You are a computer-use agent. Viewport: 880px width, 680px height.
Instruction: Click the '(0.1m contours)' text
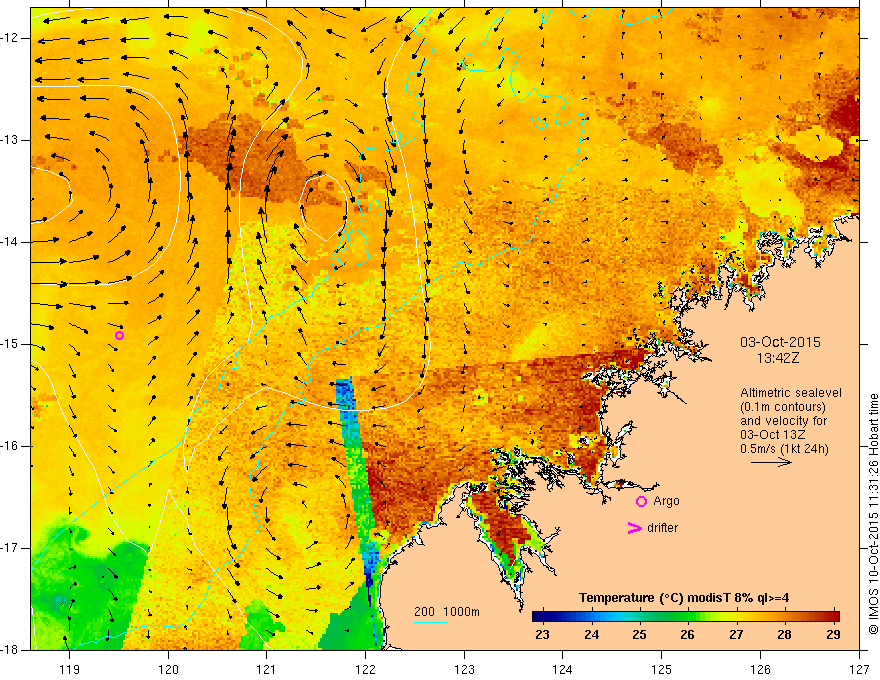click(782, 407)
